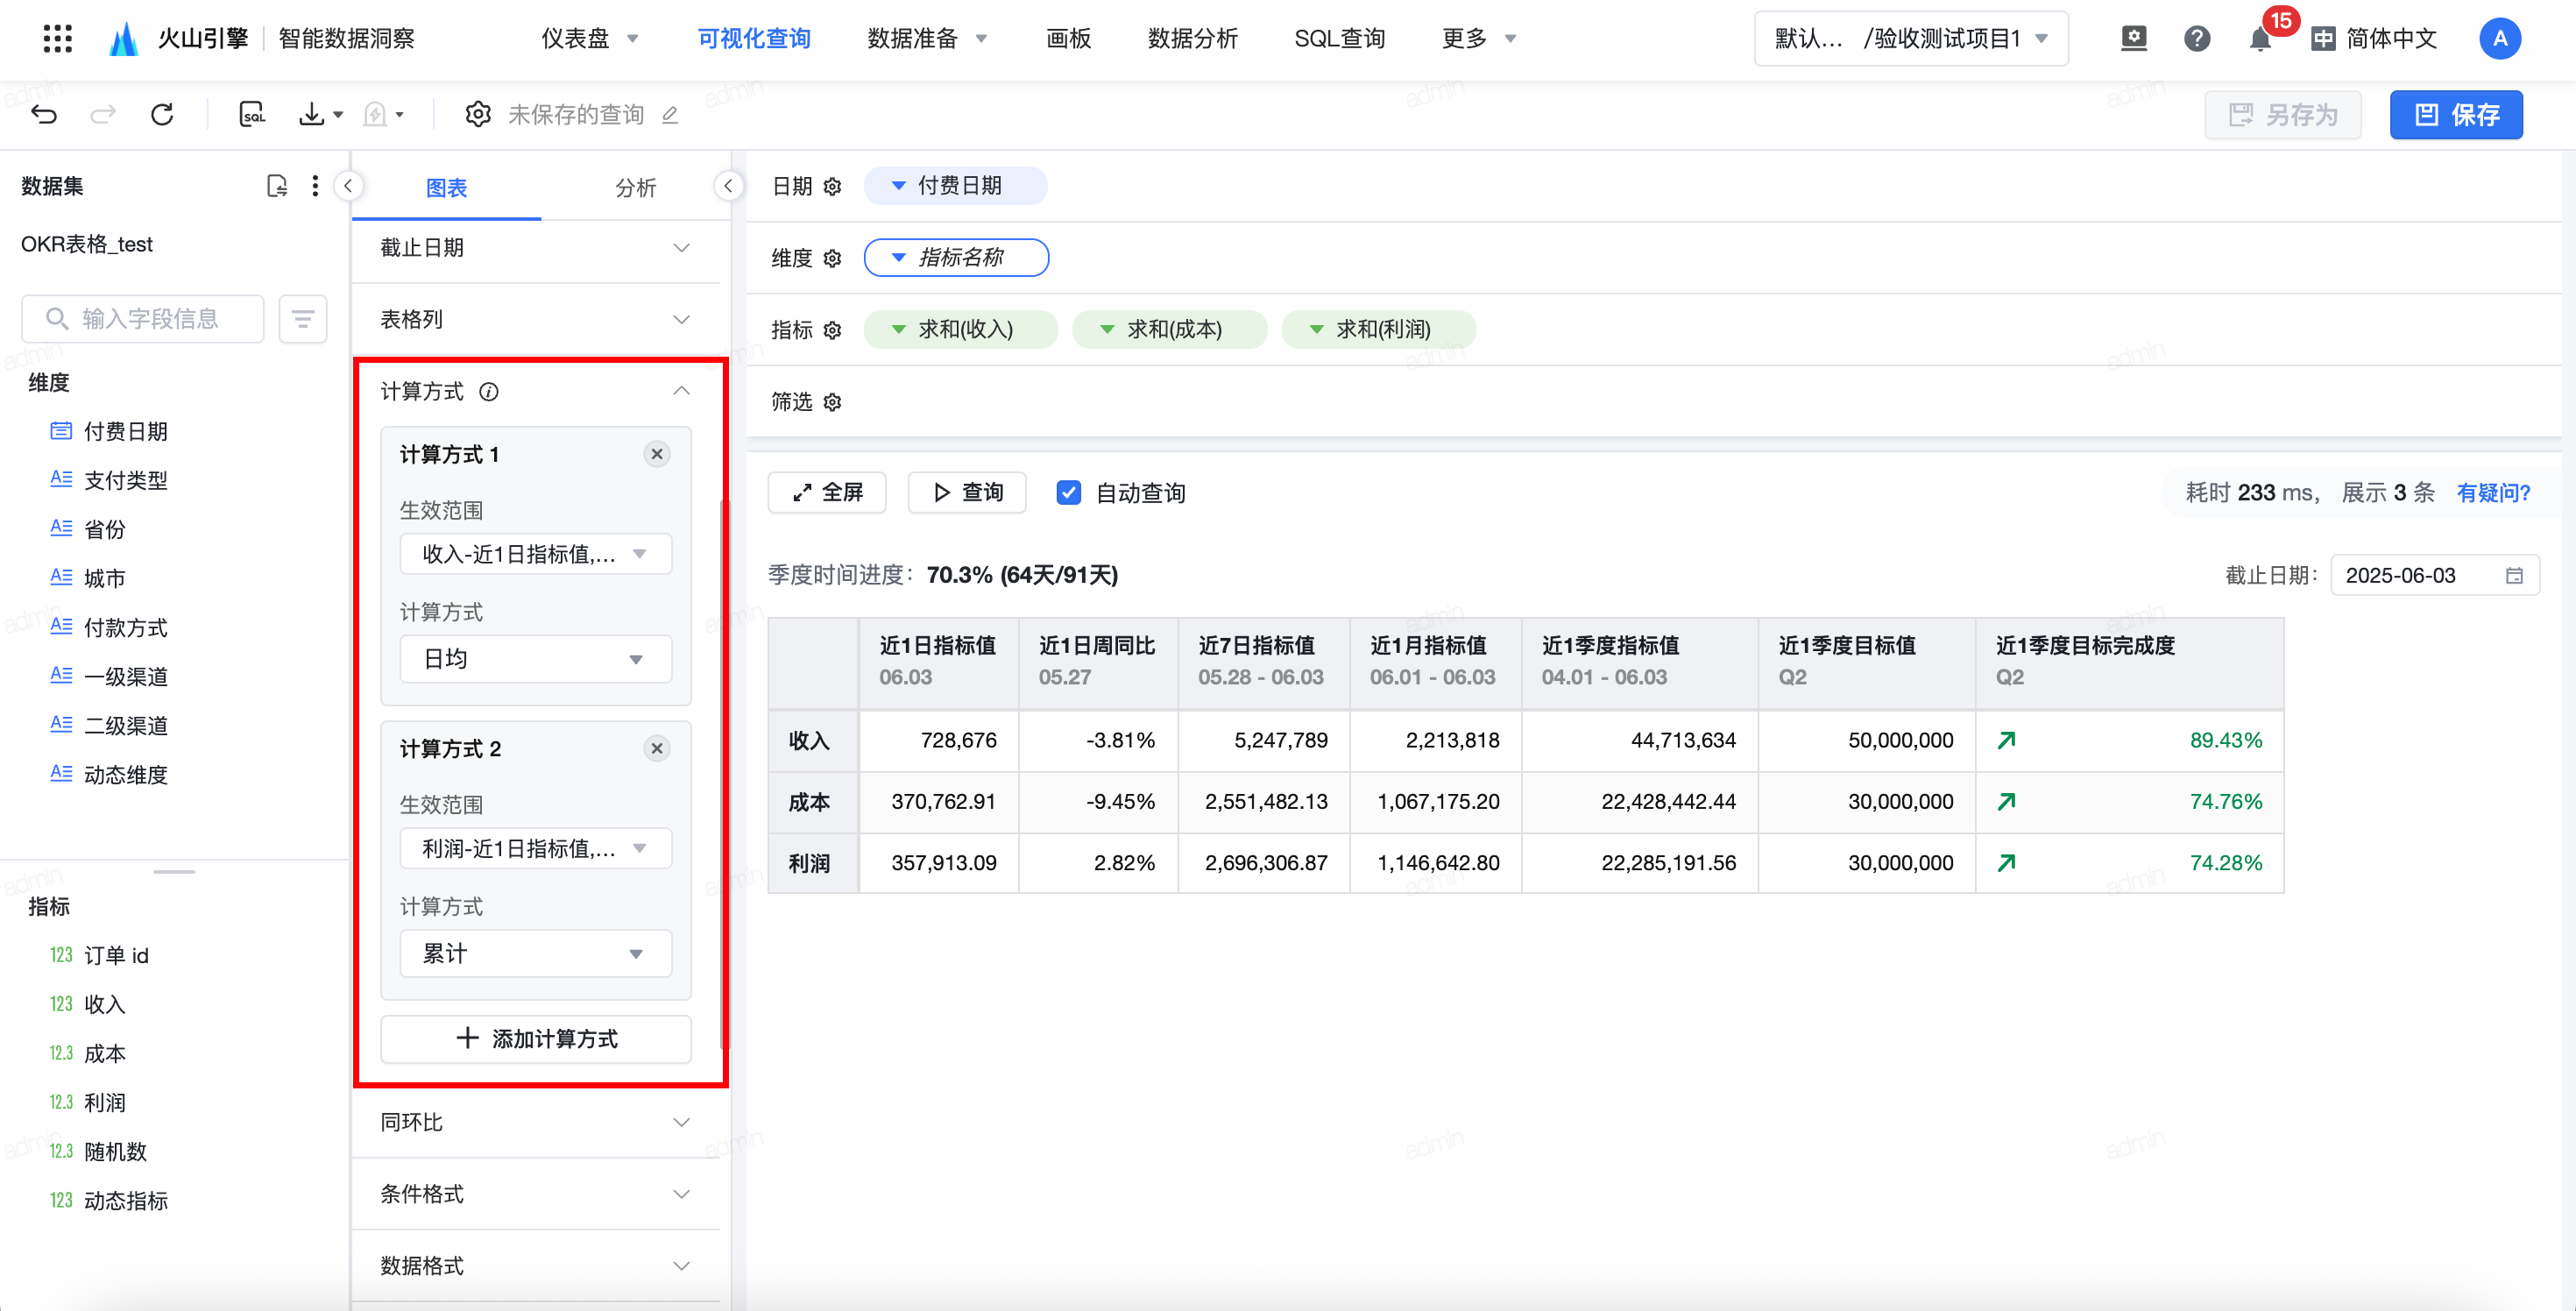Image resolution: width=2576 pixels, height=1311 pixels.
Task: Open 收入-近1日指标值 scope dropdown
Action: pyautogui.click(x=536, y=554)
